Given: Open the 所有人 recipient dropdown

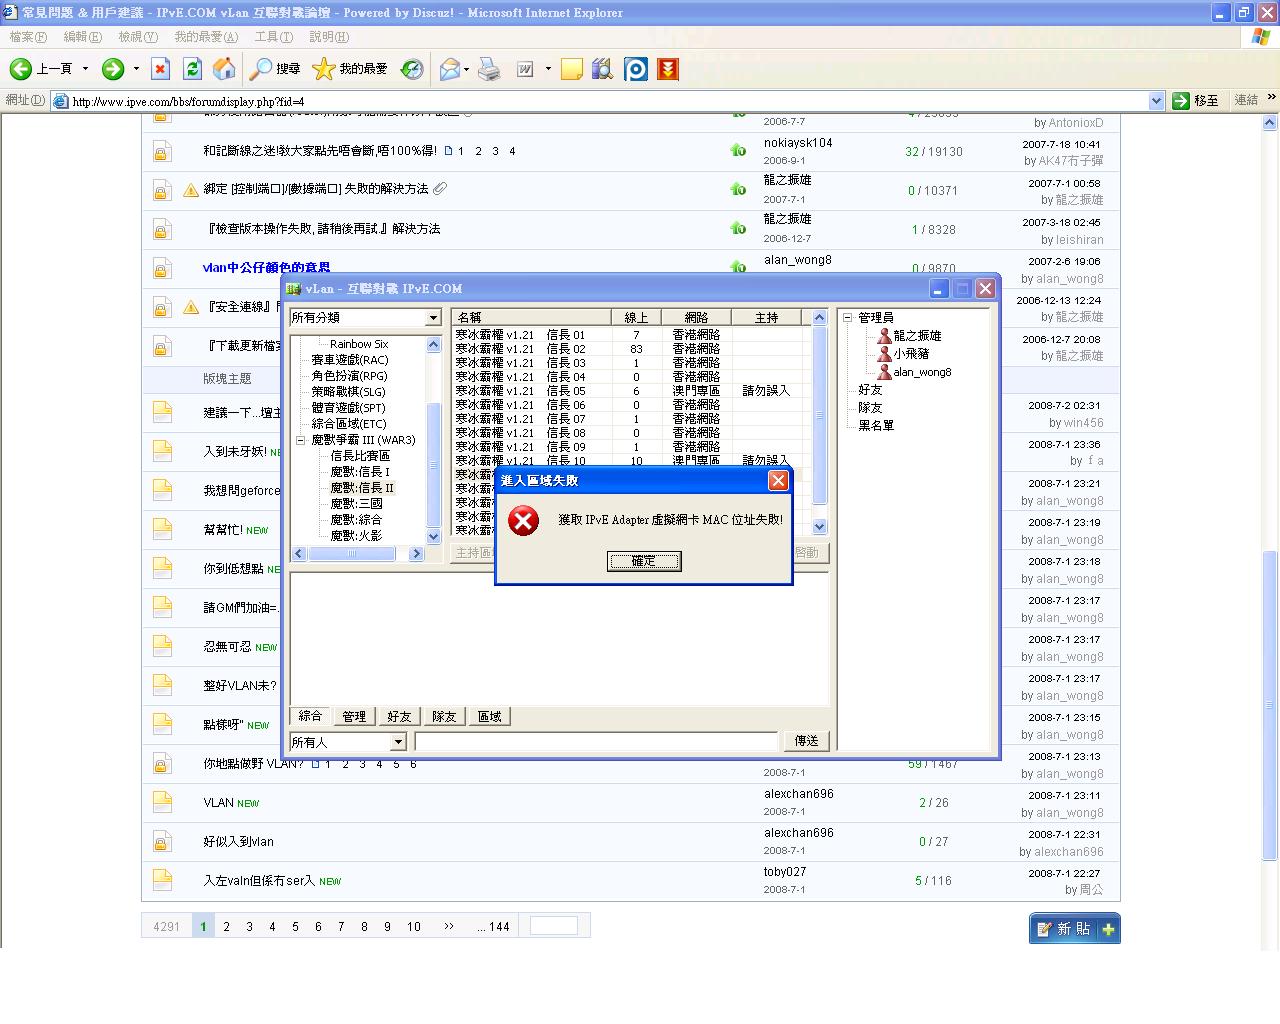Looking at the screenshot, I should click(x=398, y=742).
